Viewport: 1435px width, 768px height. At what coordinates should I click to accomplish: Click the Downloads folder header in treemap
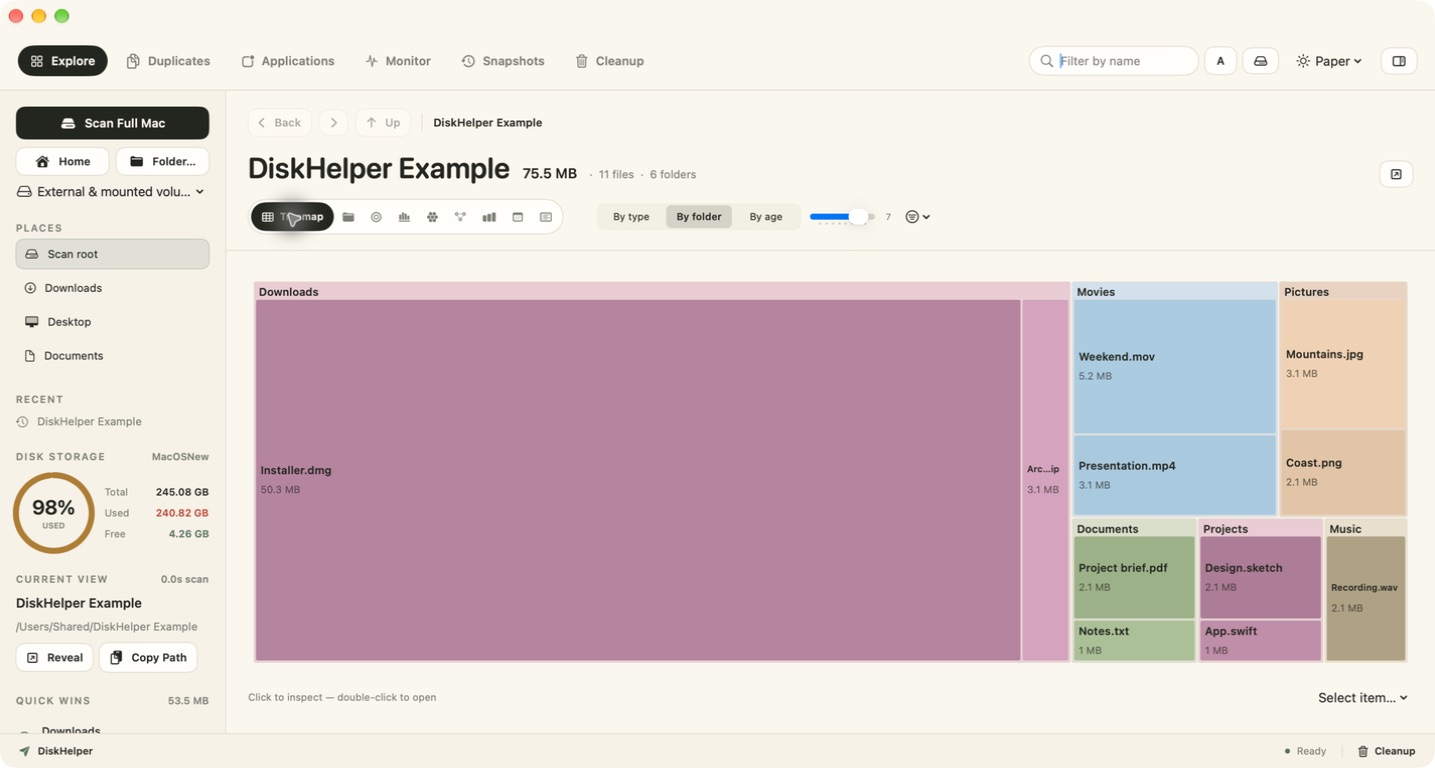coord(662,292)
